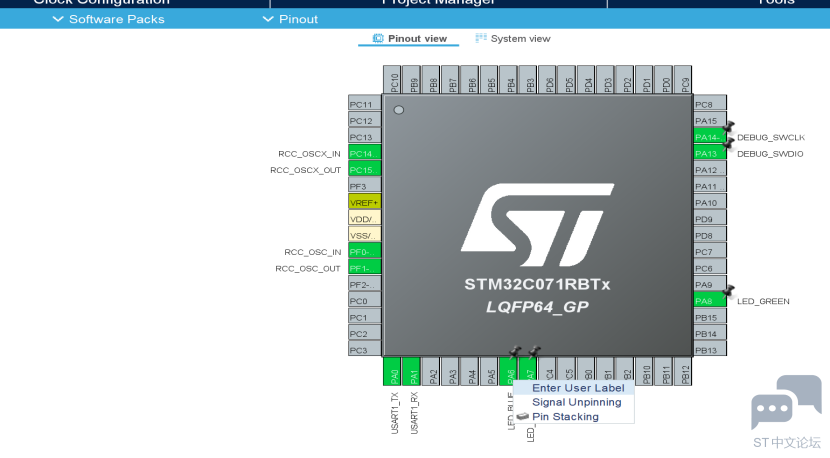Select unassigned pin PC7
The image size is (830, 458).
coord(710,252)
